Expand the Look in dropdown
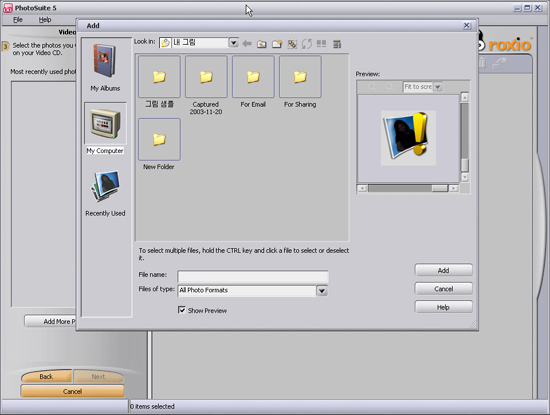 (x=233, y=43)
